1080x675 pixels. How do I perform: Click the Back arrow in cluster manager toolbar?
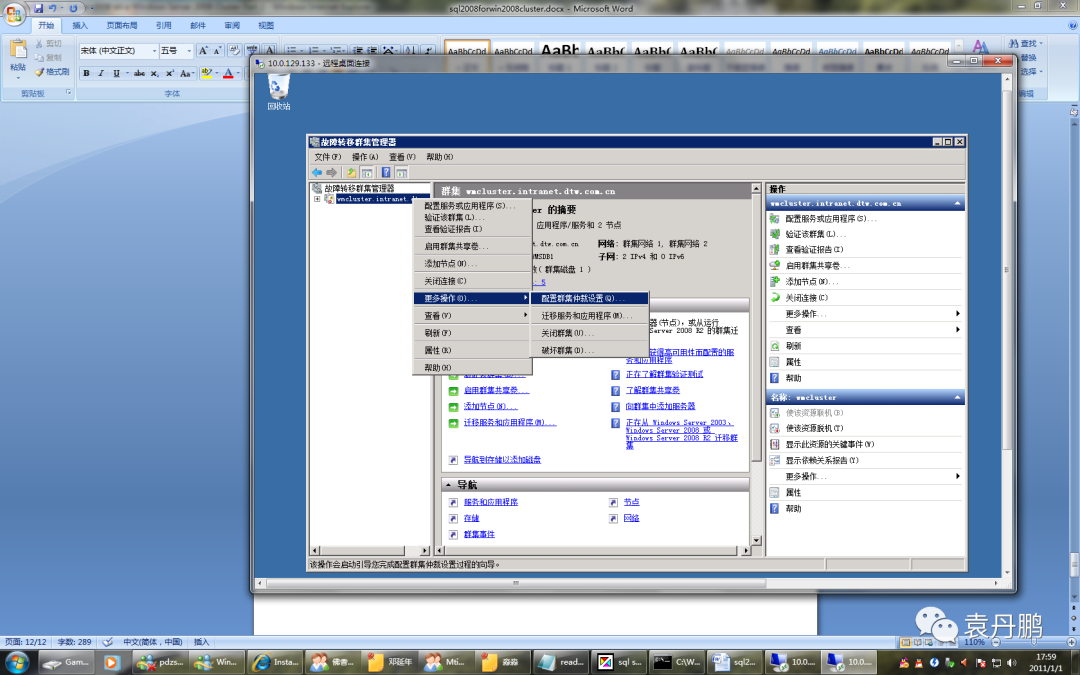click(317, 172)
